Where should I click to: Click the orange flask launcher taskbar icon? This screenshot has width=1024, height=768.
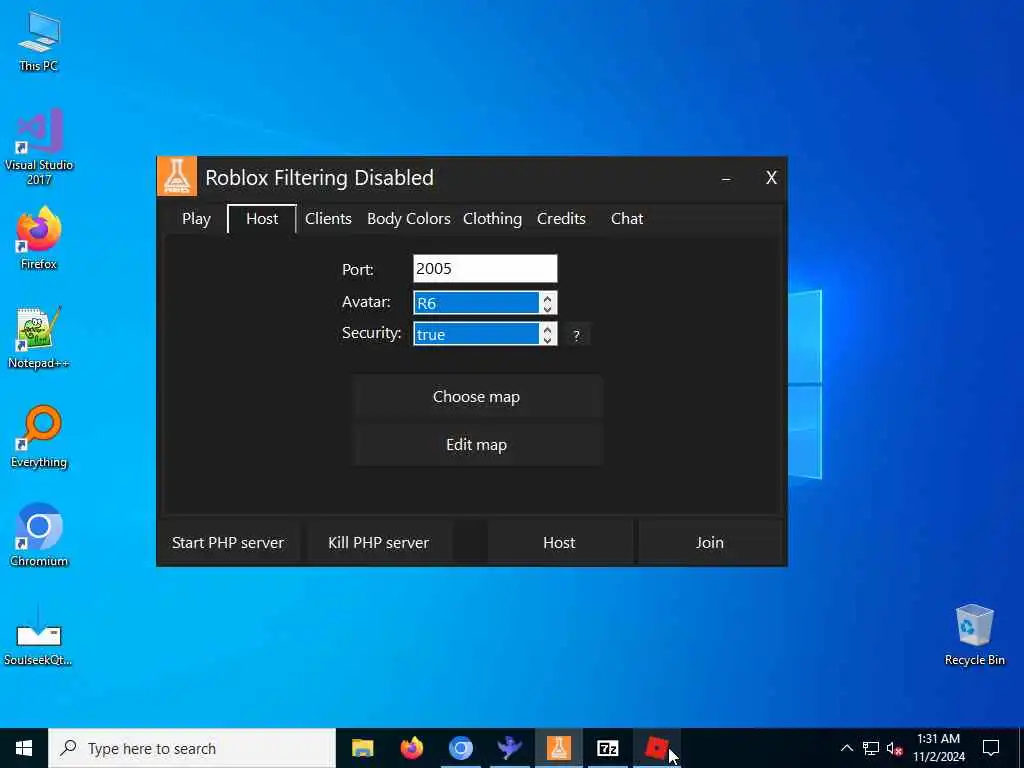558,748
